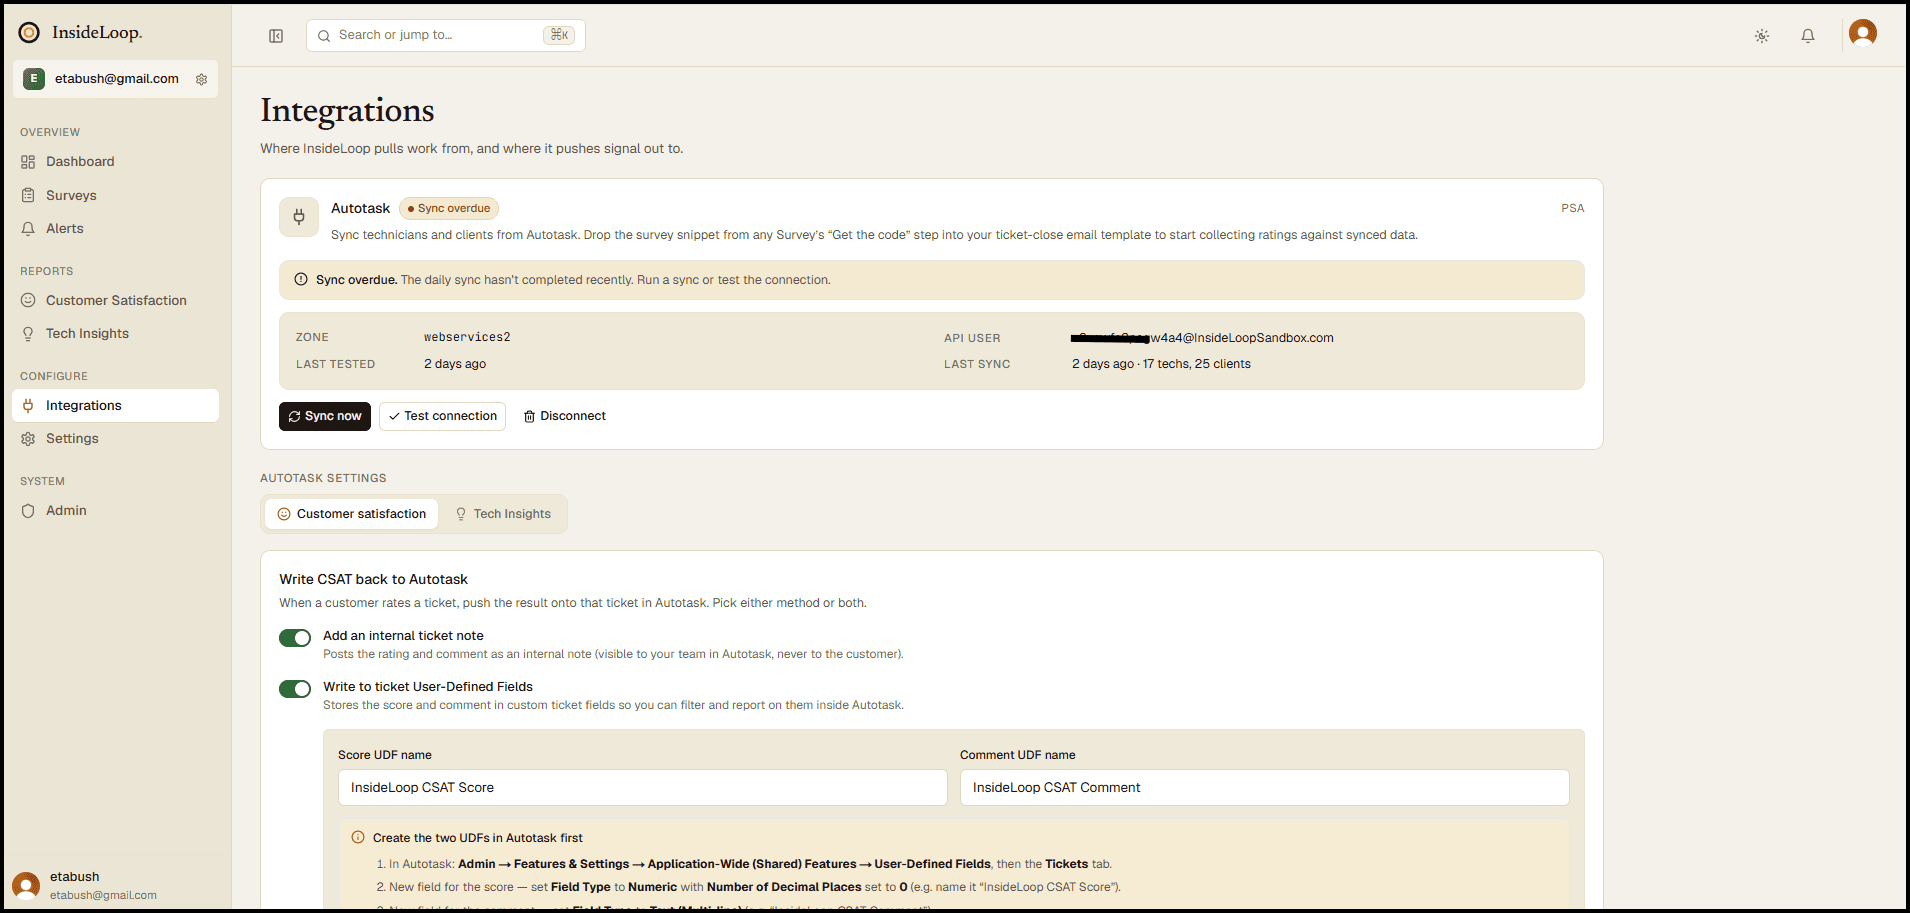The image size is (1910, 913).
Task: Toggle Write to ticket User-Defined Fields
Action: (x=295, y=689)
